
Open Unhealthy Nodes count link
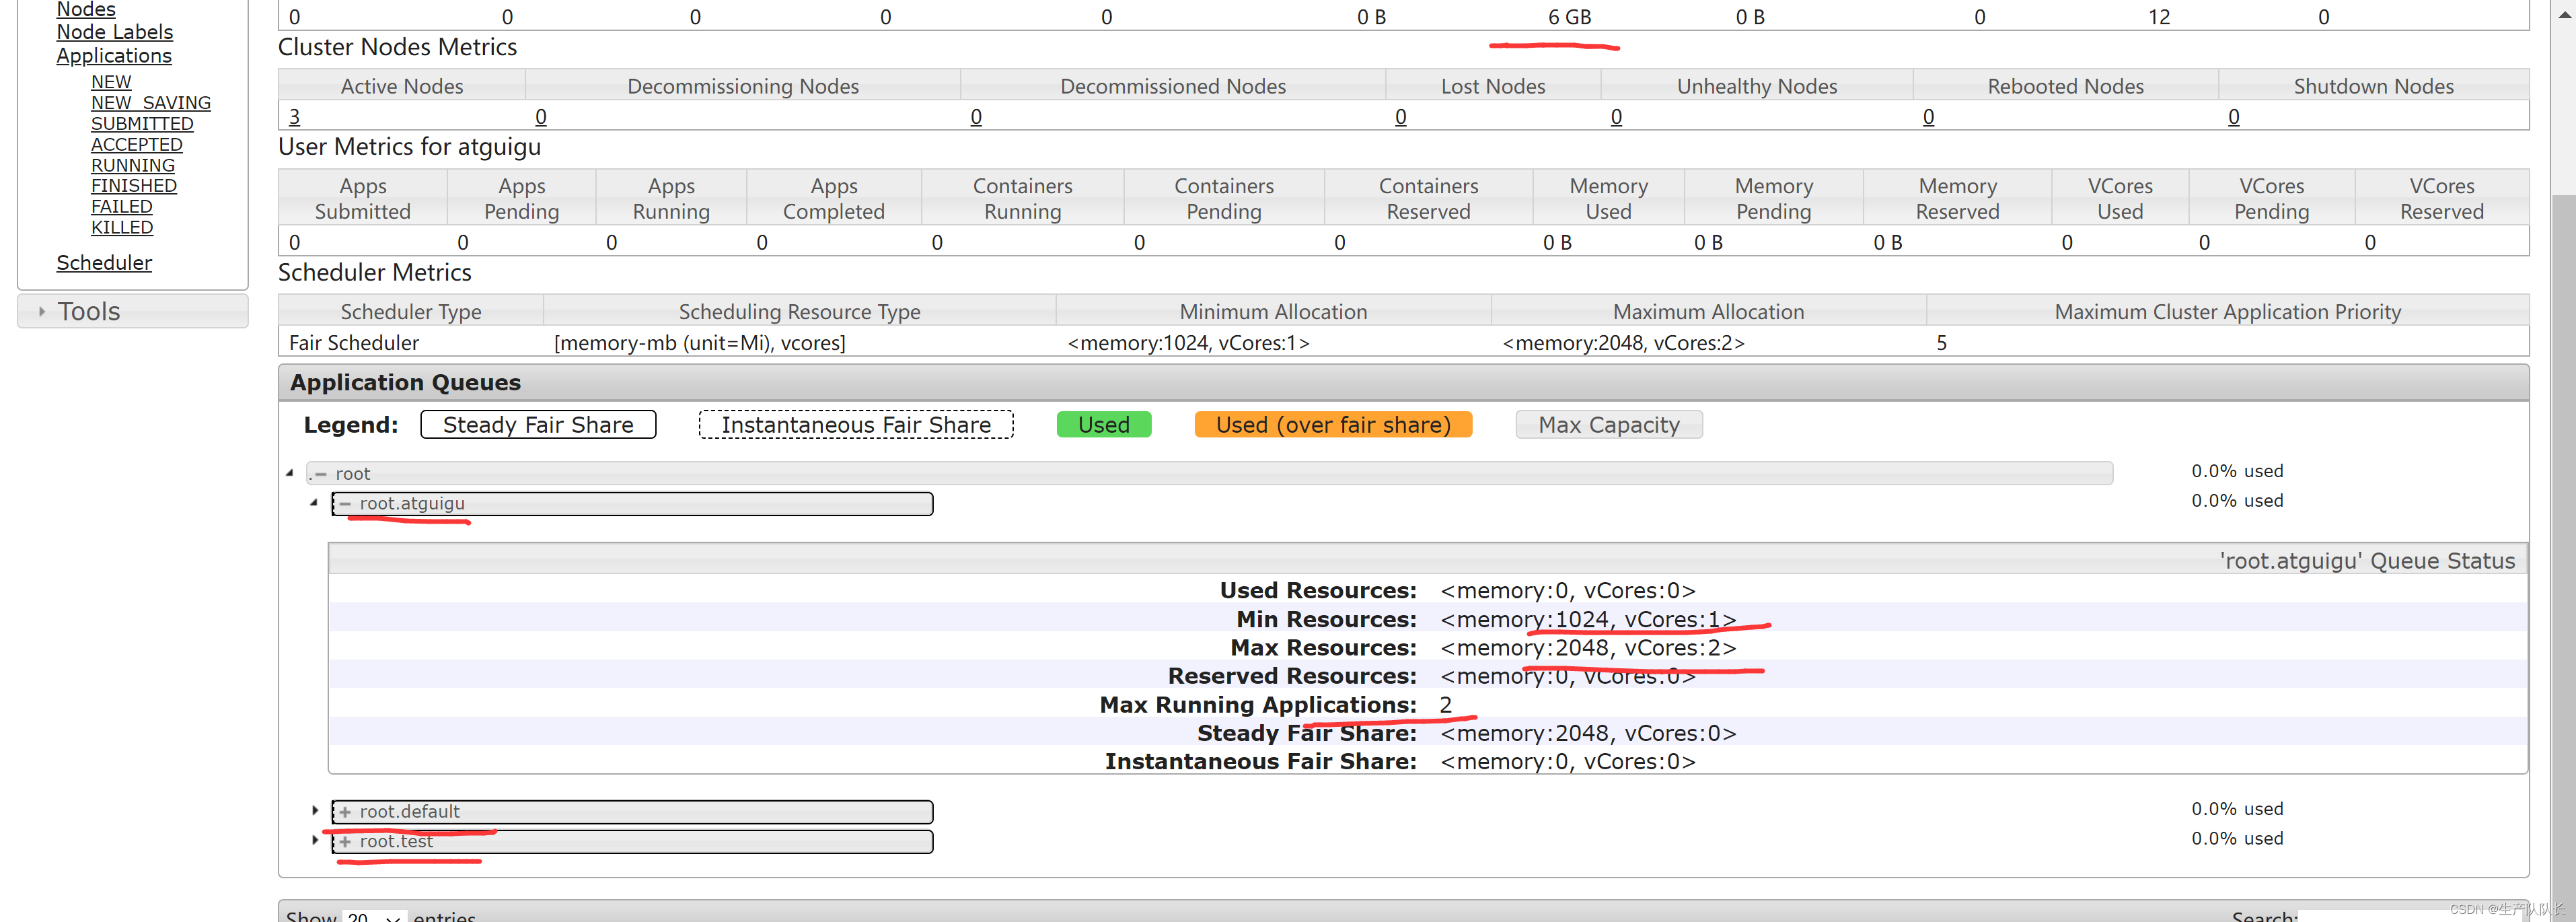(x=1616, y=117)
